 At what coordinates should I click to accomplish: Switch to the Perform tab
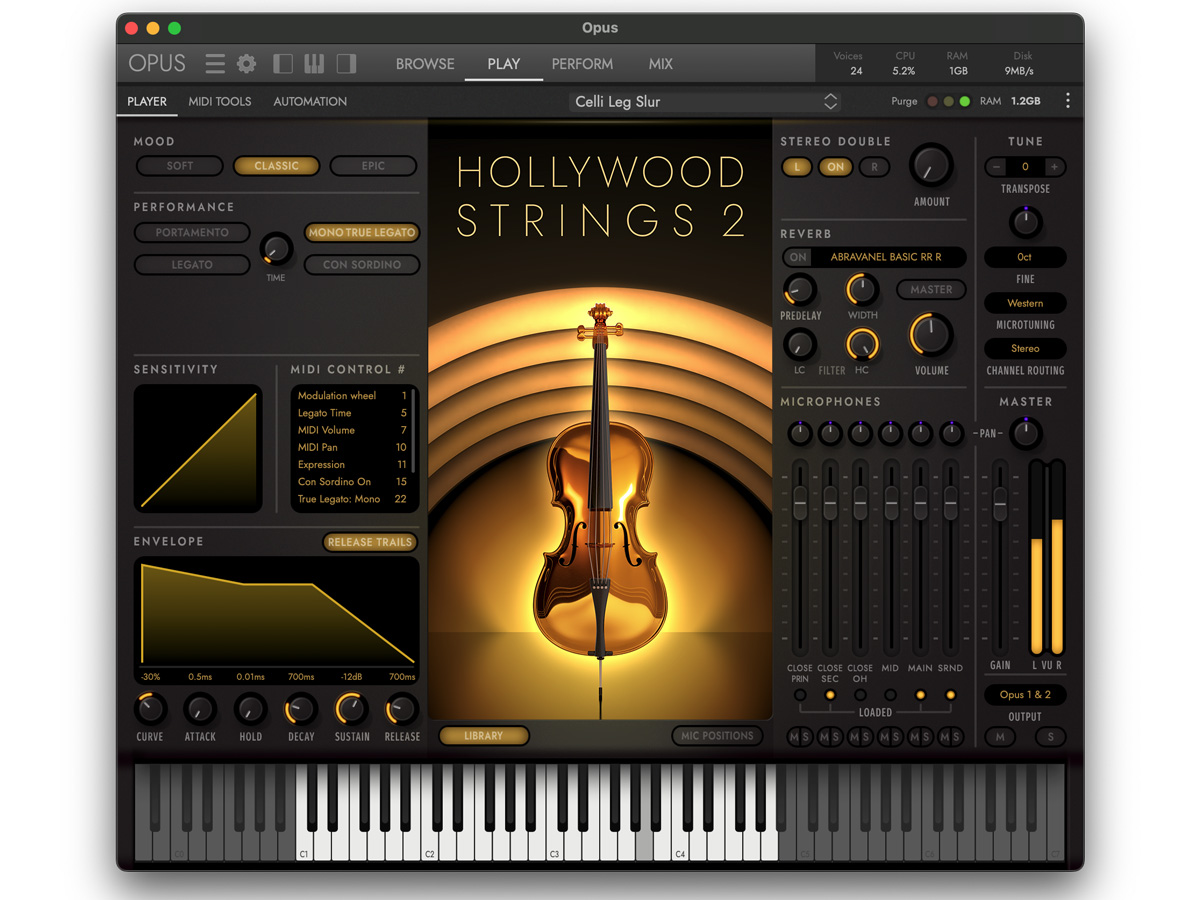coord(582,64)
